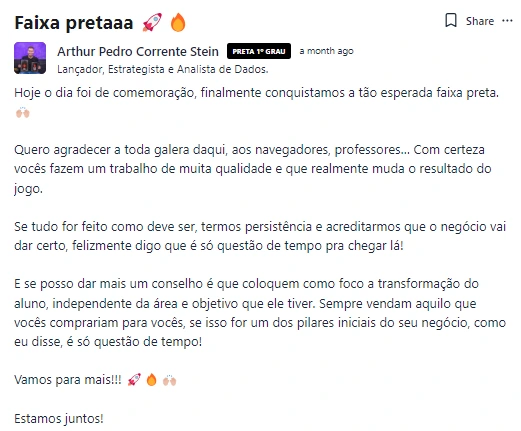Click the paragraph starting 'E se posso dar mais'
This screenshot has width=521, height=431.
(260, 313)
